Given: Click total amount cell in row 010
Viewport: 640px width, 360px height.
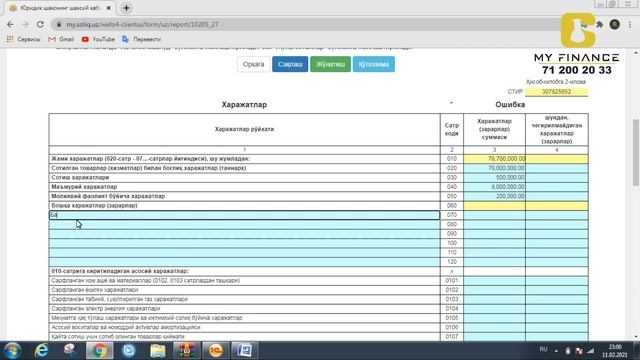Looking at the screenshot, I should [494, 159].
